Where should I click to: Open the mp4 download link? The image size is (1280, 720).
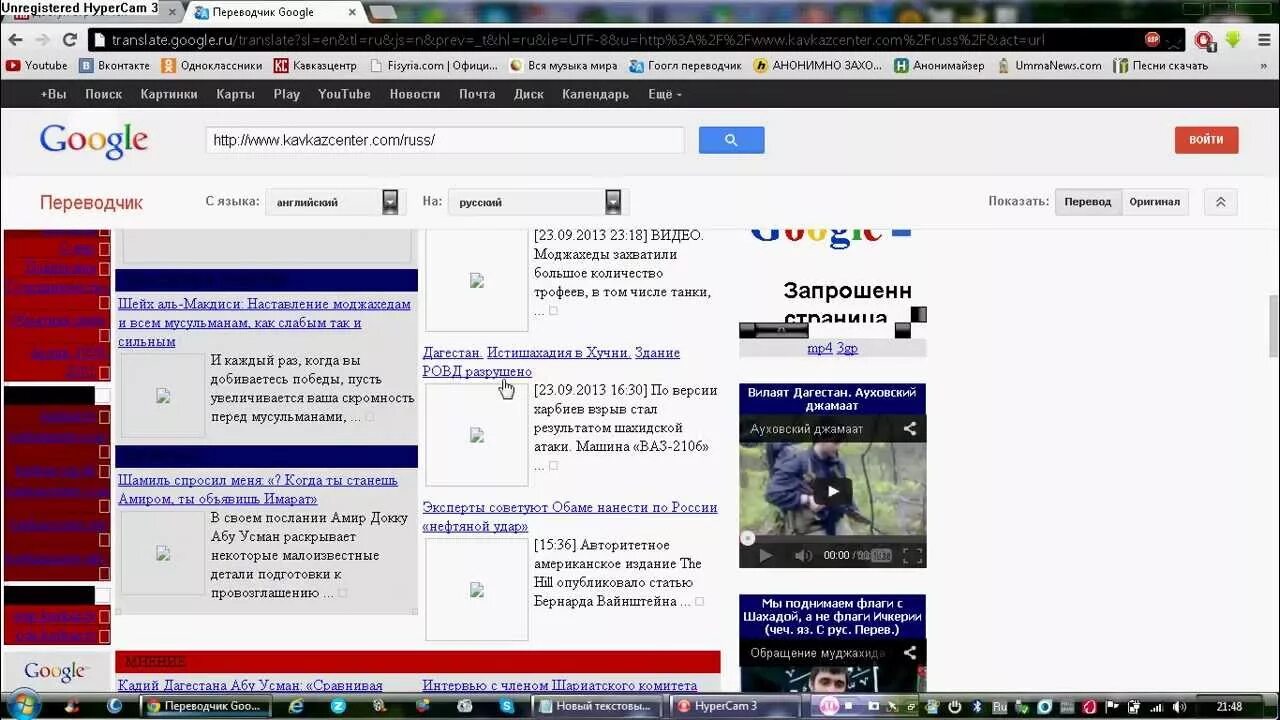[820, 348]
